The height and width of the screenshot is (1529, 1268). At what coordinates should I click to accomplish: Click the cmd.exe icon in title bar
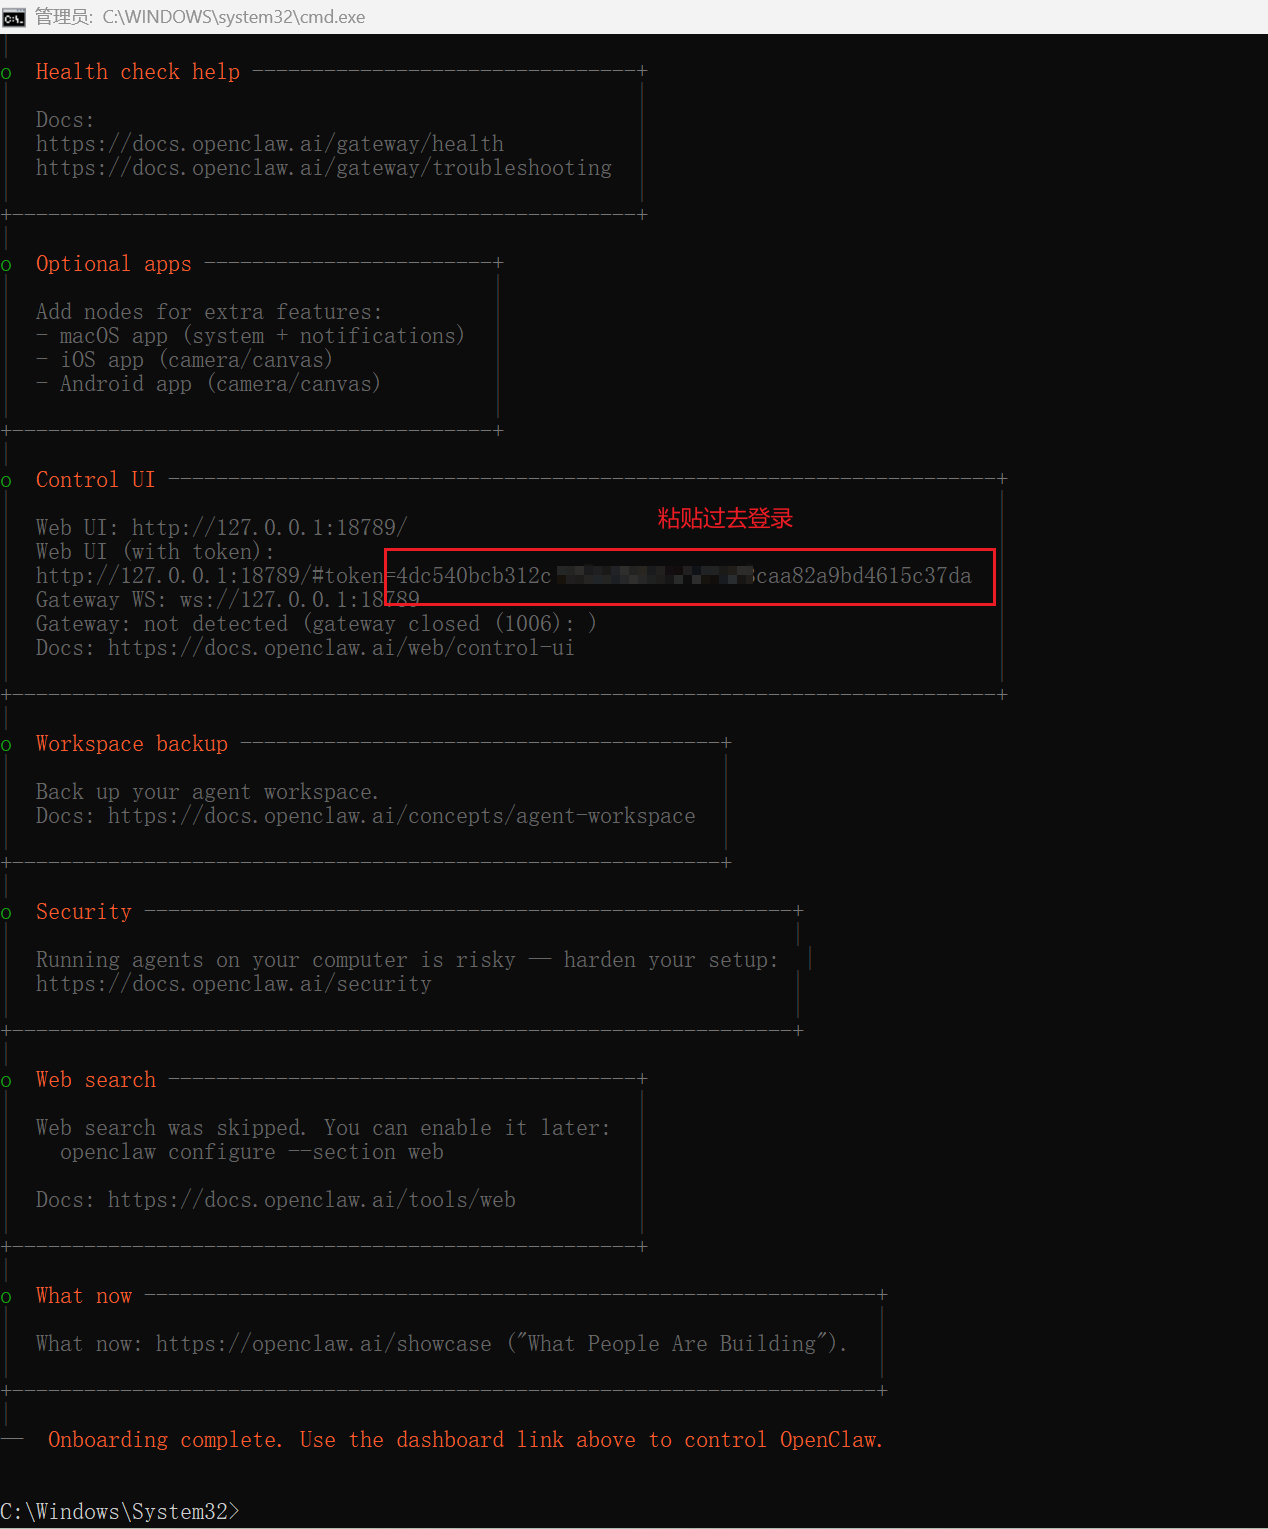click(x=14, y=17)
